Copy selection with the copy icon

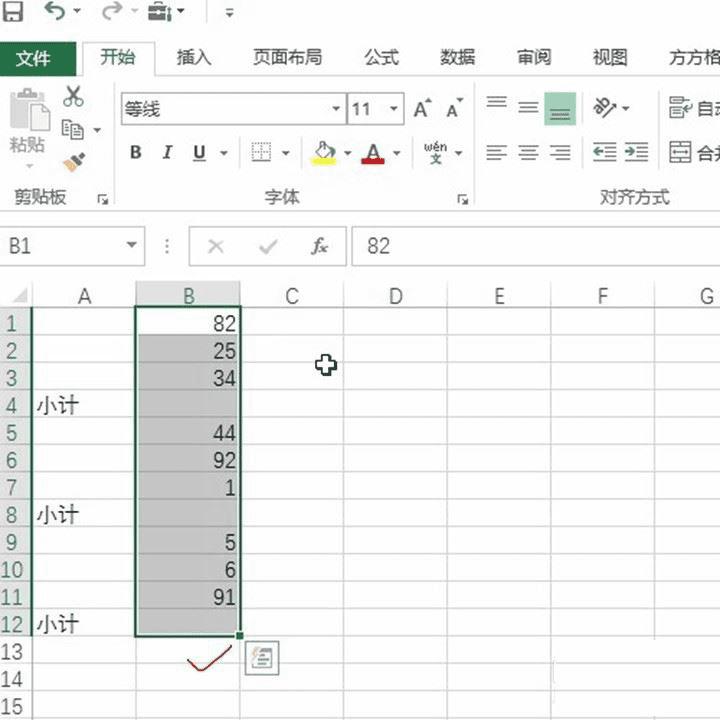[73, 129]
